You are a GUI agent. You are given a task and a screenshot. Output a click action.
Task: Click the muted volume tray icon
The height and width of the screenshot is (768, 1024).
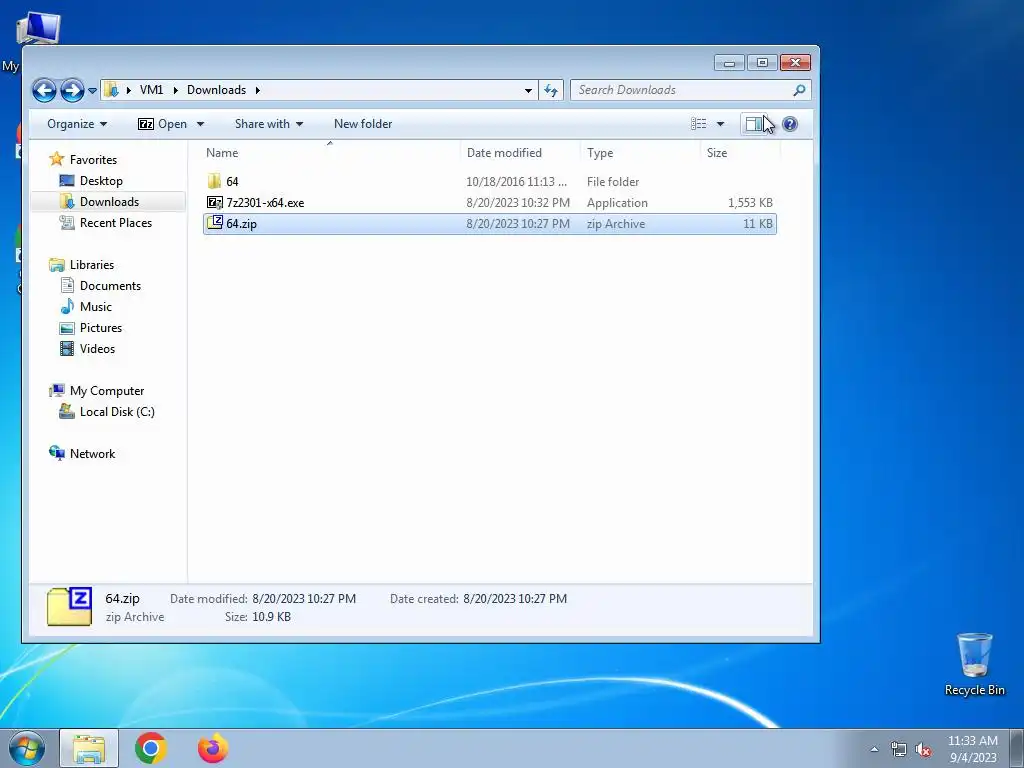click(923, 750)
